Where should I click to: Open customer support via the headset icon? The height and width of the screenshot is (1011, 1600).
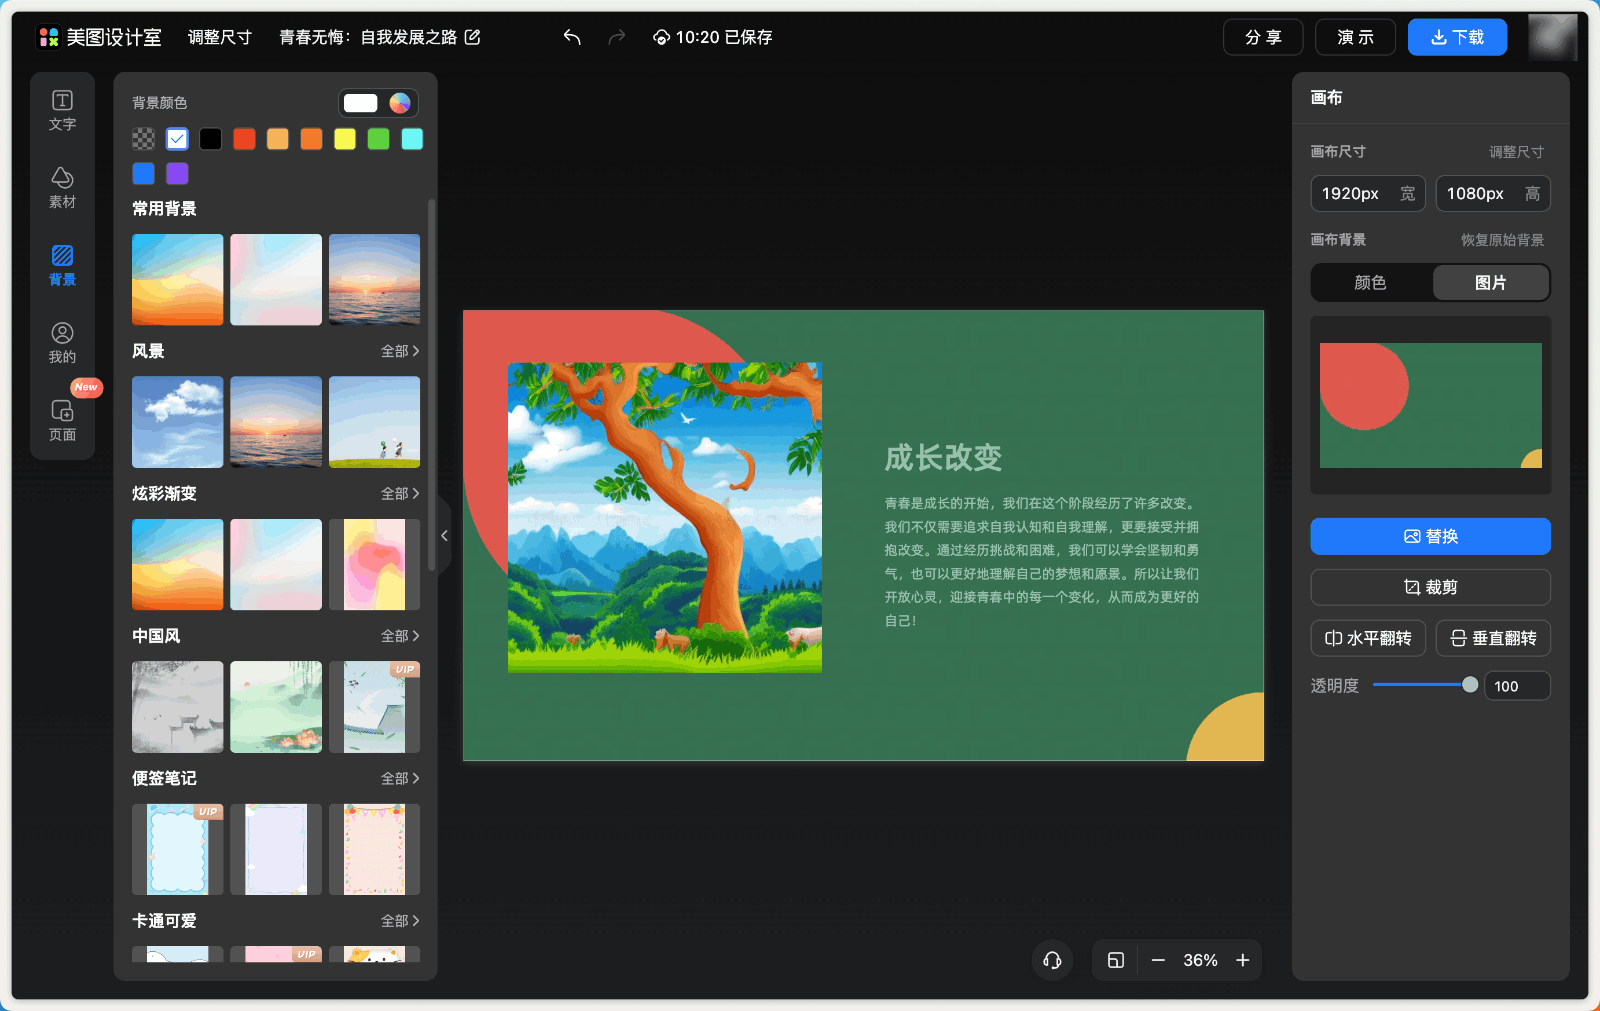1052,960
